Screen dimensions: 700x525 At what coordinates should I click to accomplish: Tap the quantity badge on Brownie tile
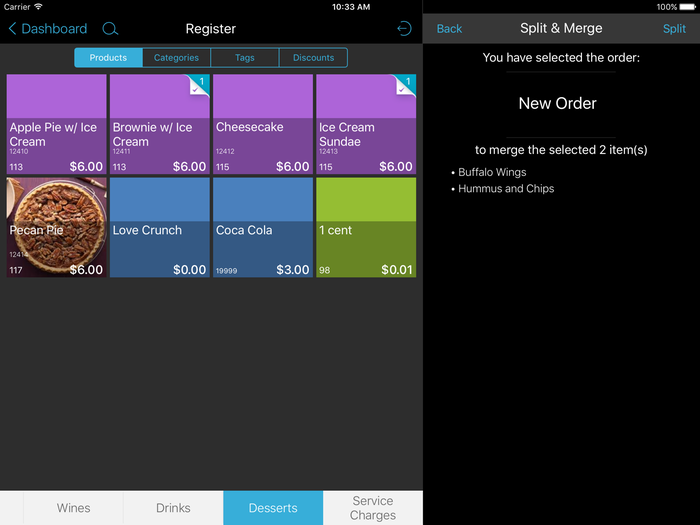click(200, 84)
